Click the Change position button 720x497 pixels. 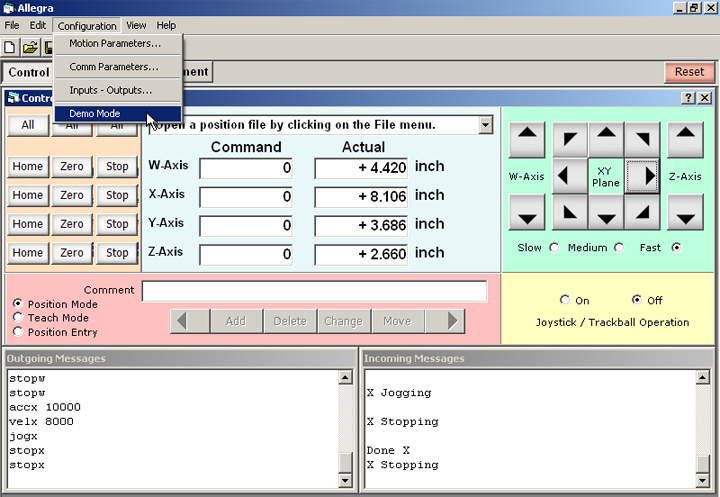coord(343,321)
